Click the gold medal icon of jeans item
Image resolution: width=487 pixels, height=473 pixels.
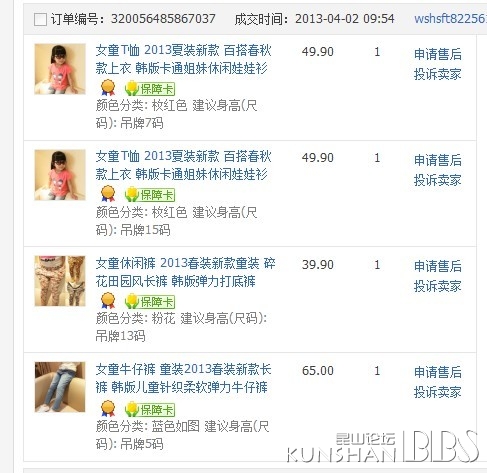tap(108, 409)
